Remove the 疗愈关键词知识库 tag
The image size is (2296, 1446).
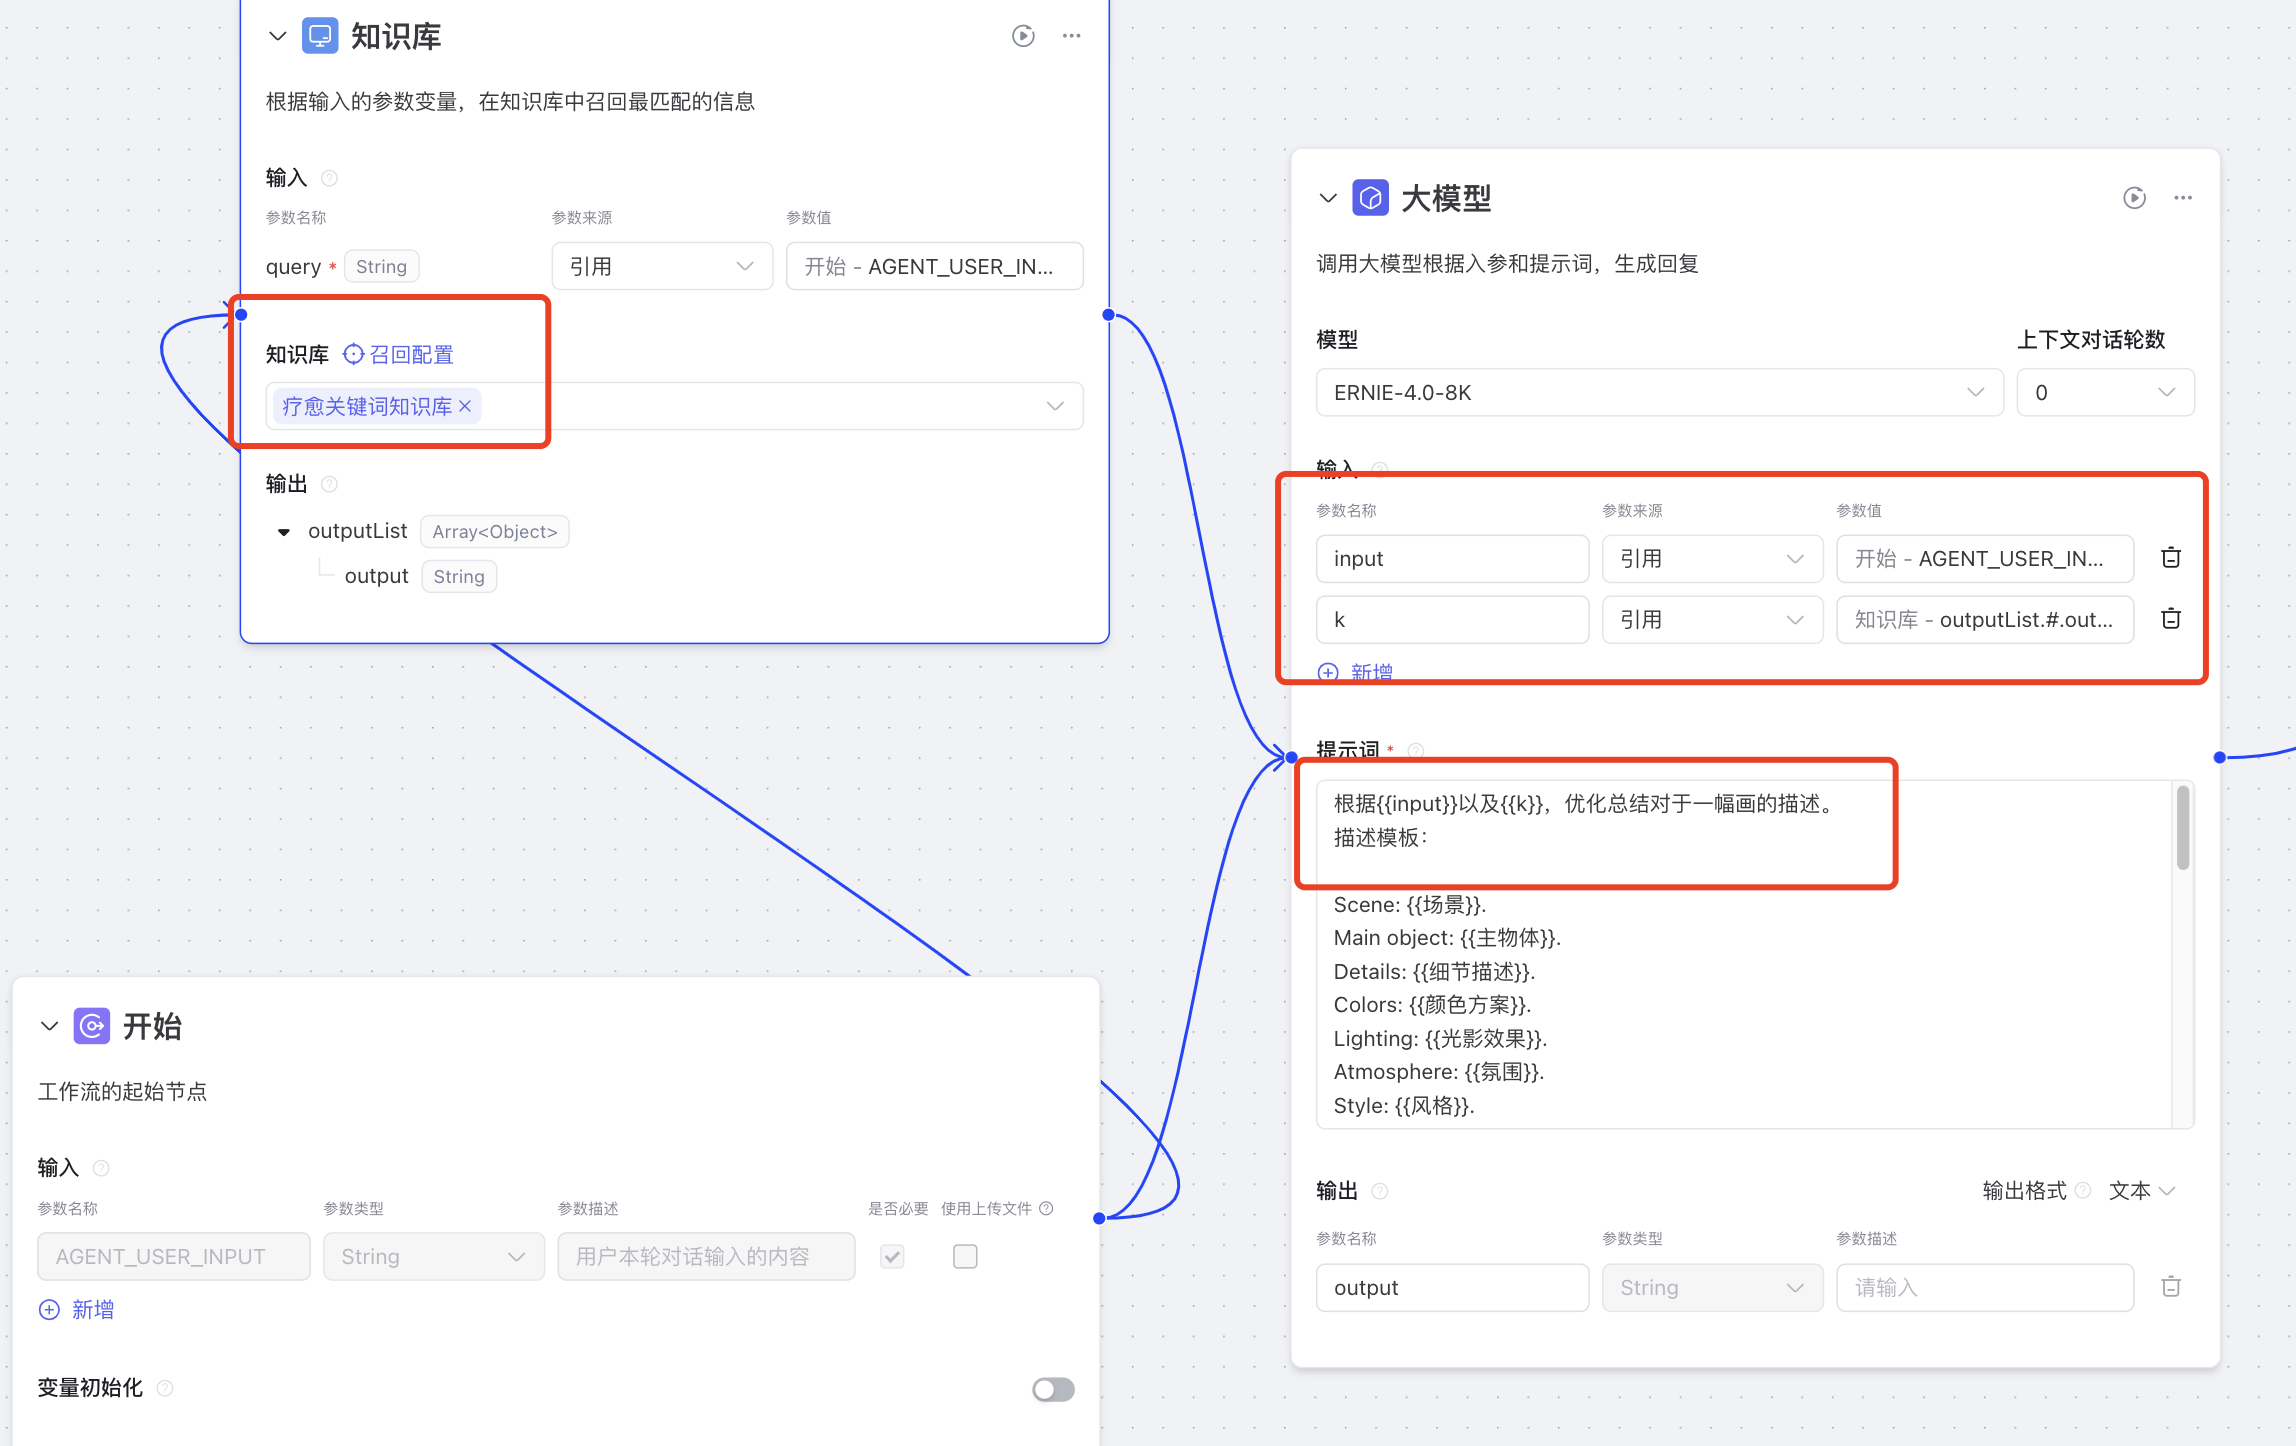click(x=465, y=406)
